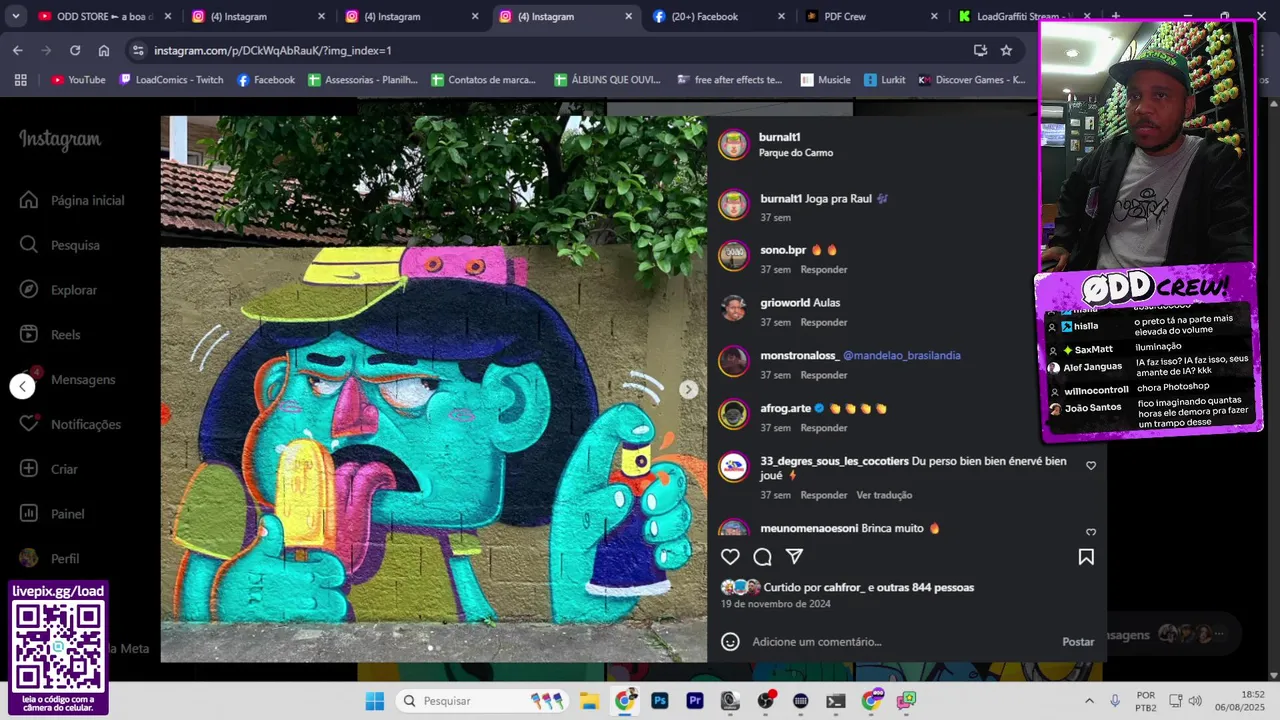Image resolution: width=1280 pixels, height=720 pixels.
Task: Open the Windows Start menu
Action: 374,701
